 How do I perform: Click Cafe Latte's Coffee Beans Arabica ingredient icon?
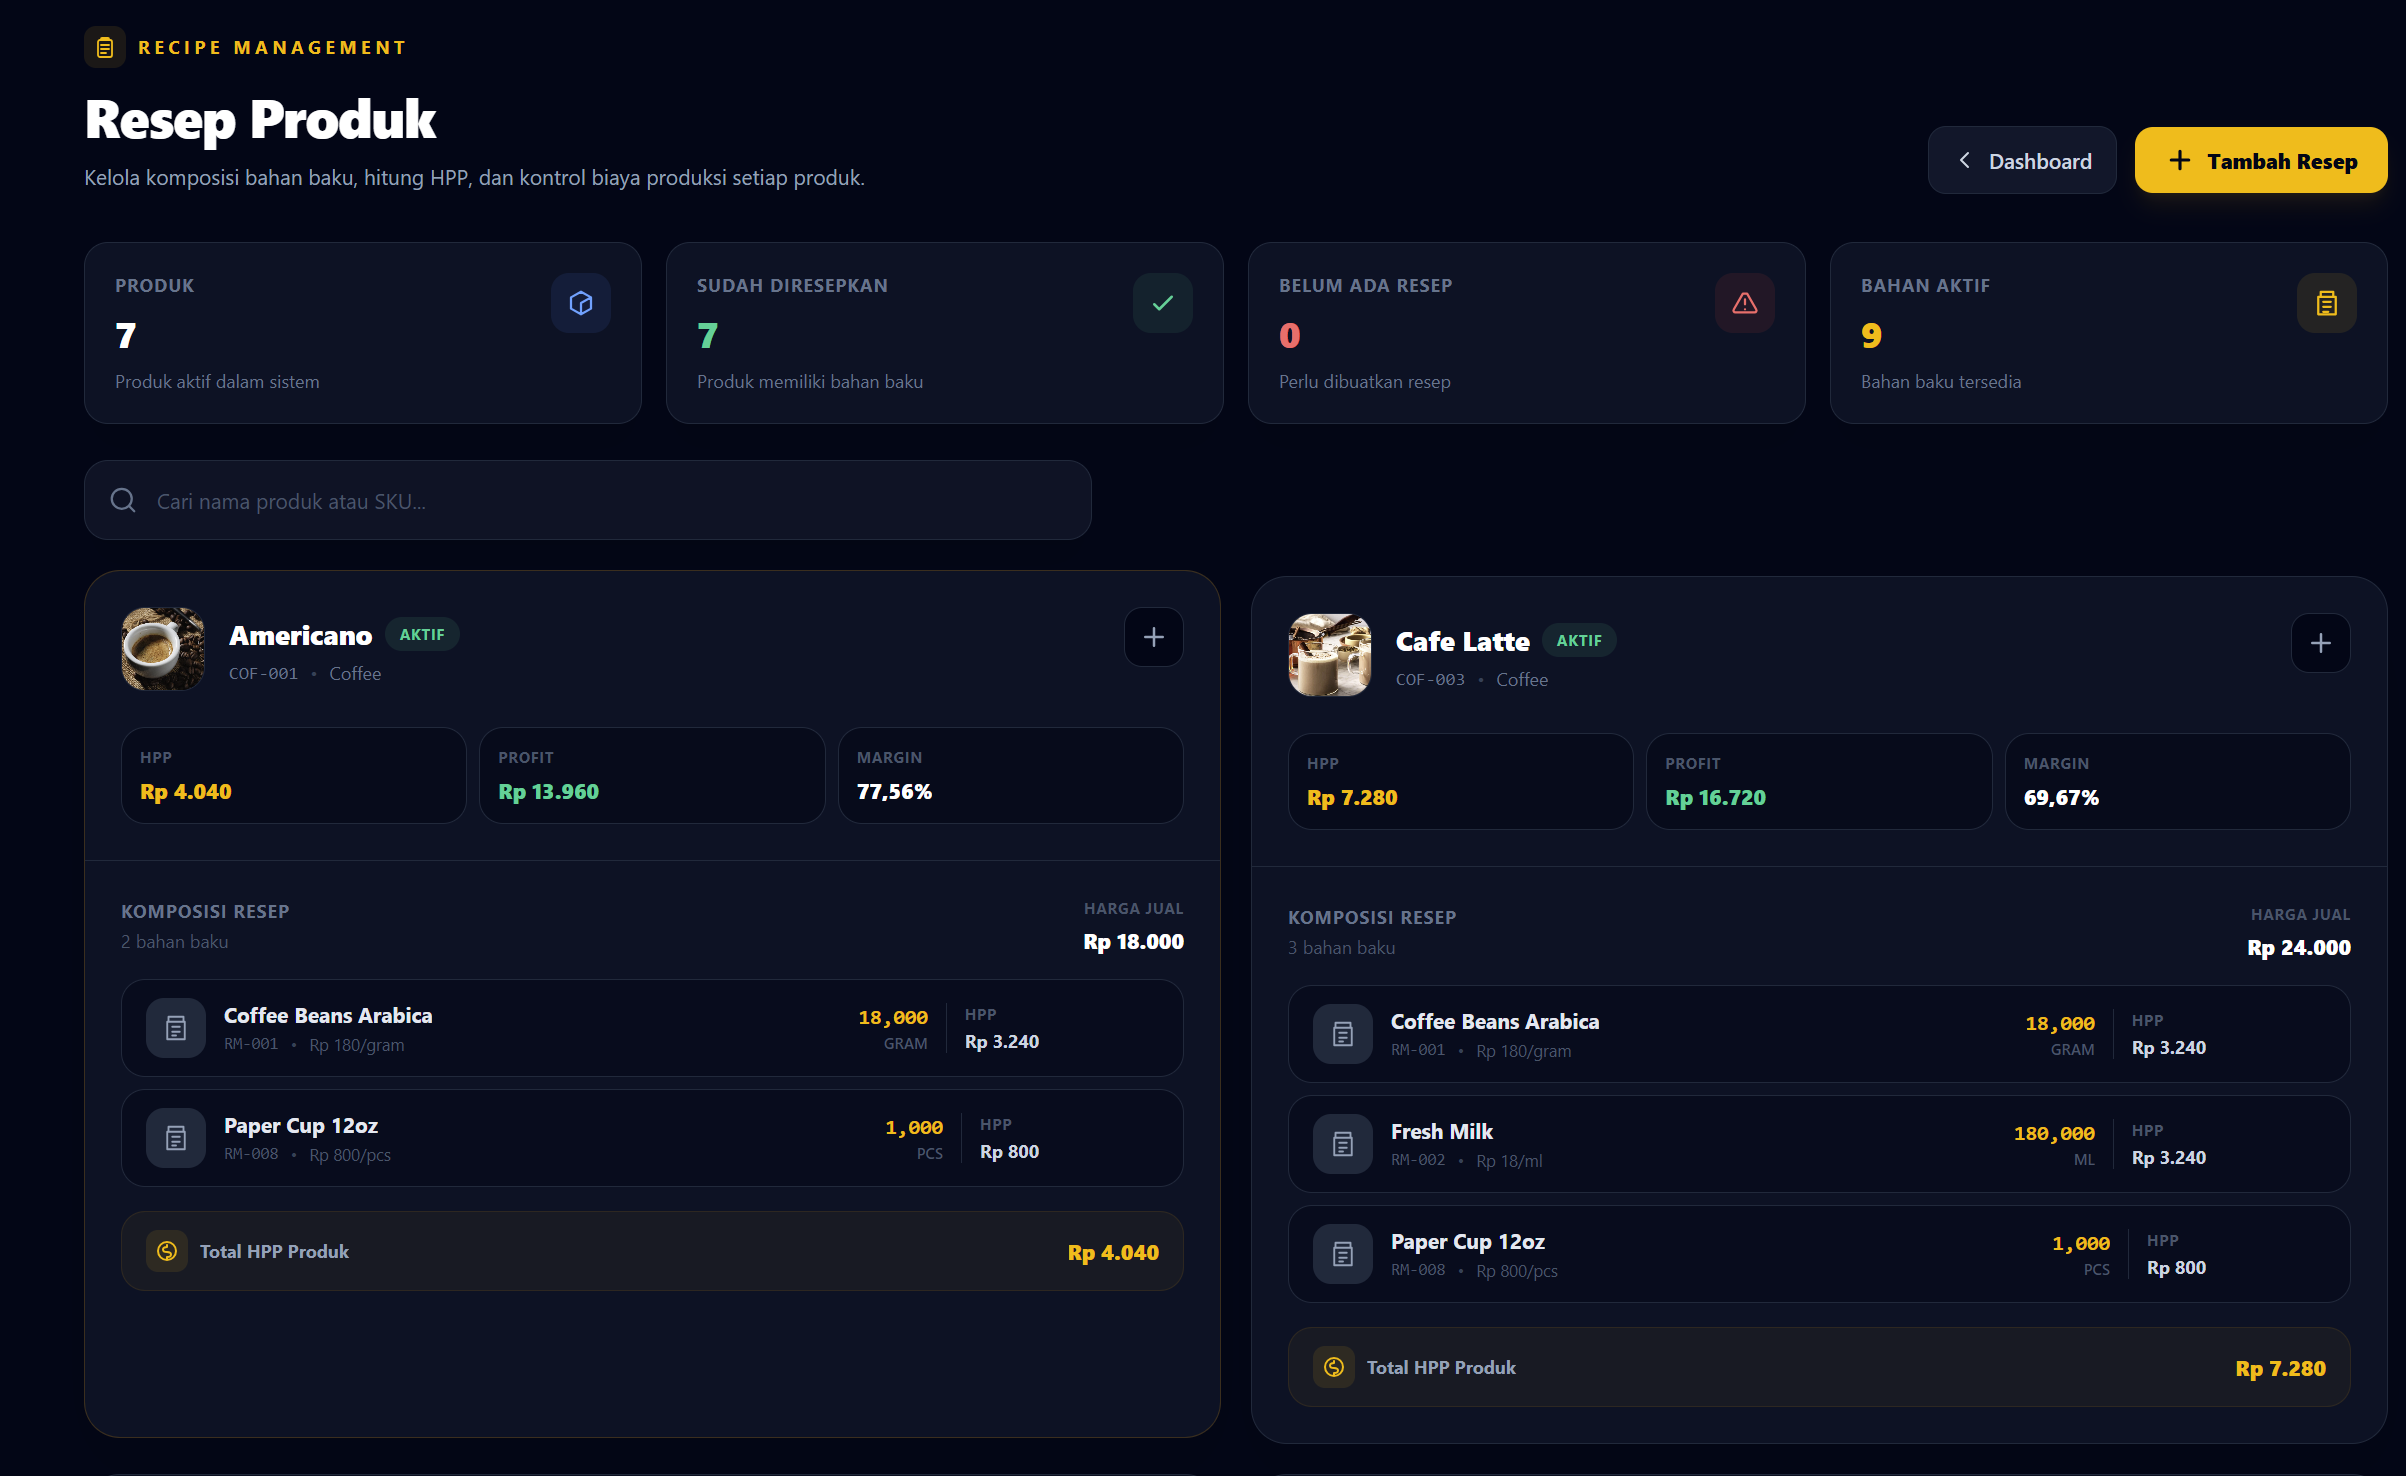pos(1343,1034)
